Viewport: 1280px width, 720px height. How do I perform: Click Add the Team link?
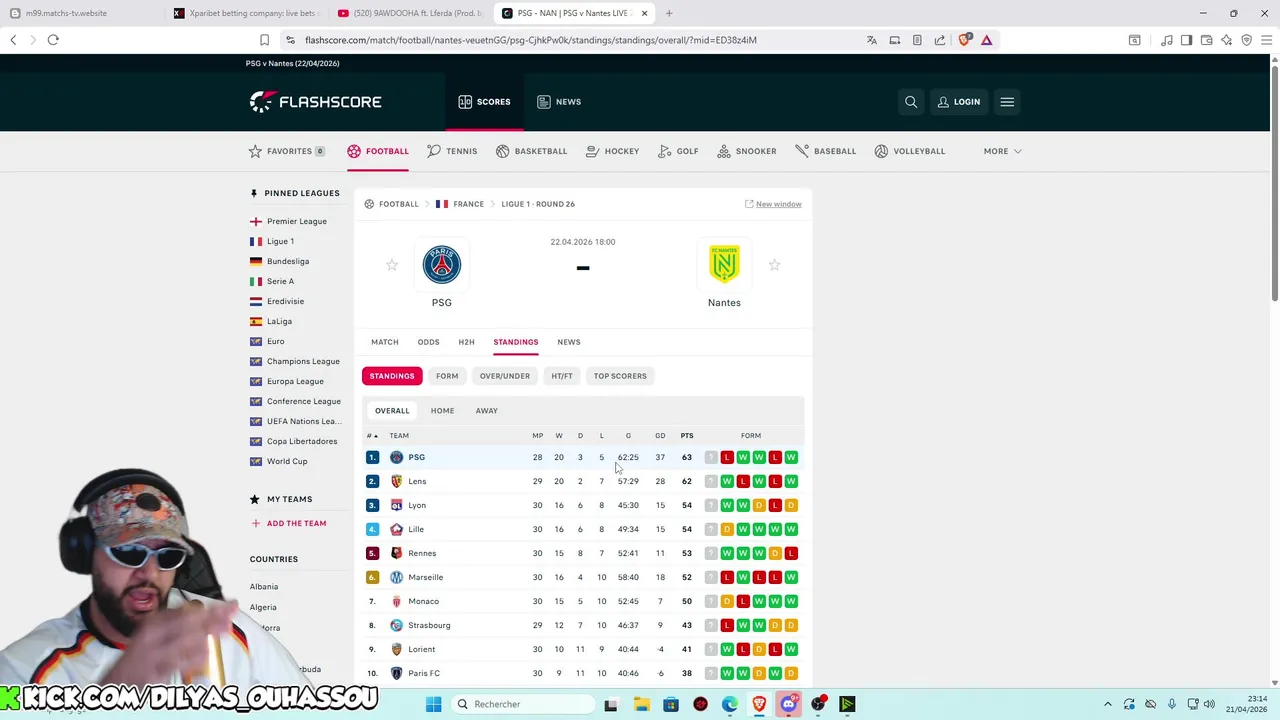[x=288, y=523]
